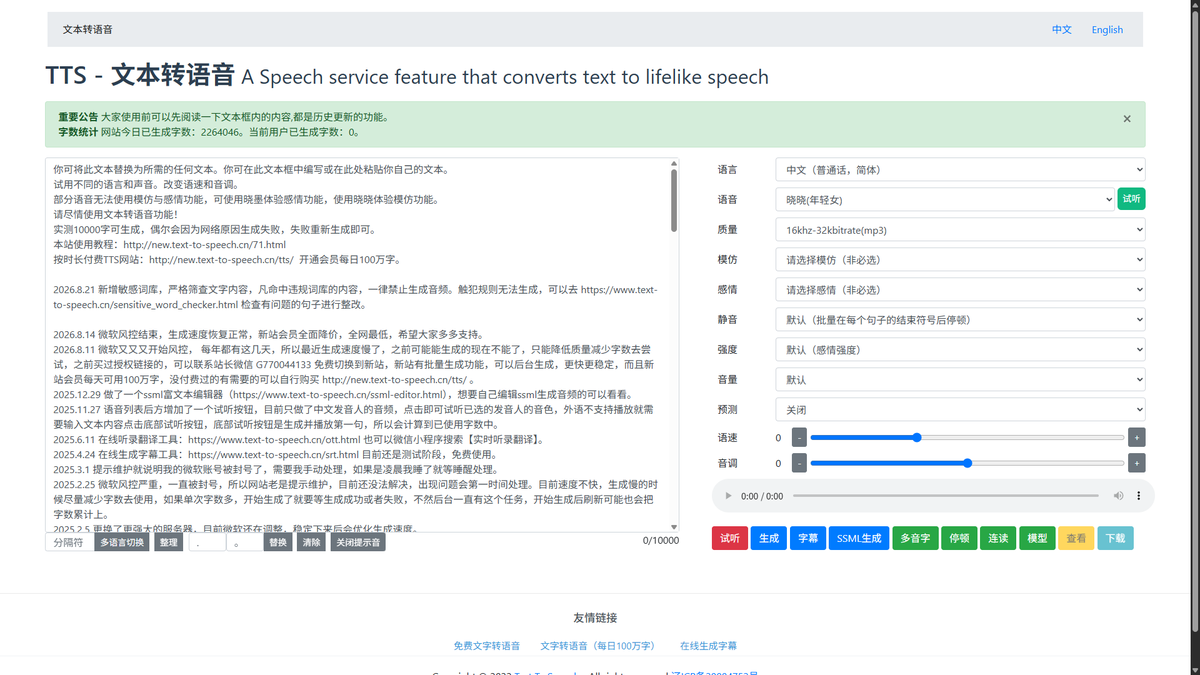Click the yellow 查看 button
This screenshot has height=675, width=1200.
pos(1076,538)
